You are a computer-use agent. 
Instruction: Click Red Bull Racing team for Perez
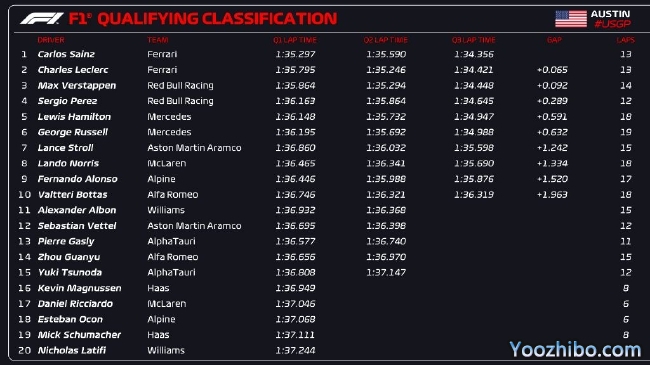180,101
